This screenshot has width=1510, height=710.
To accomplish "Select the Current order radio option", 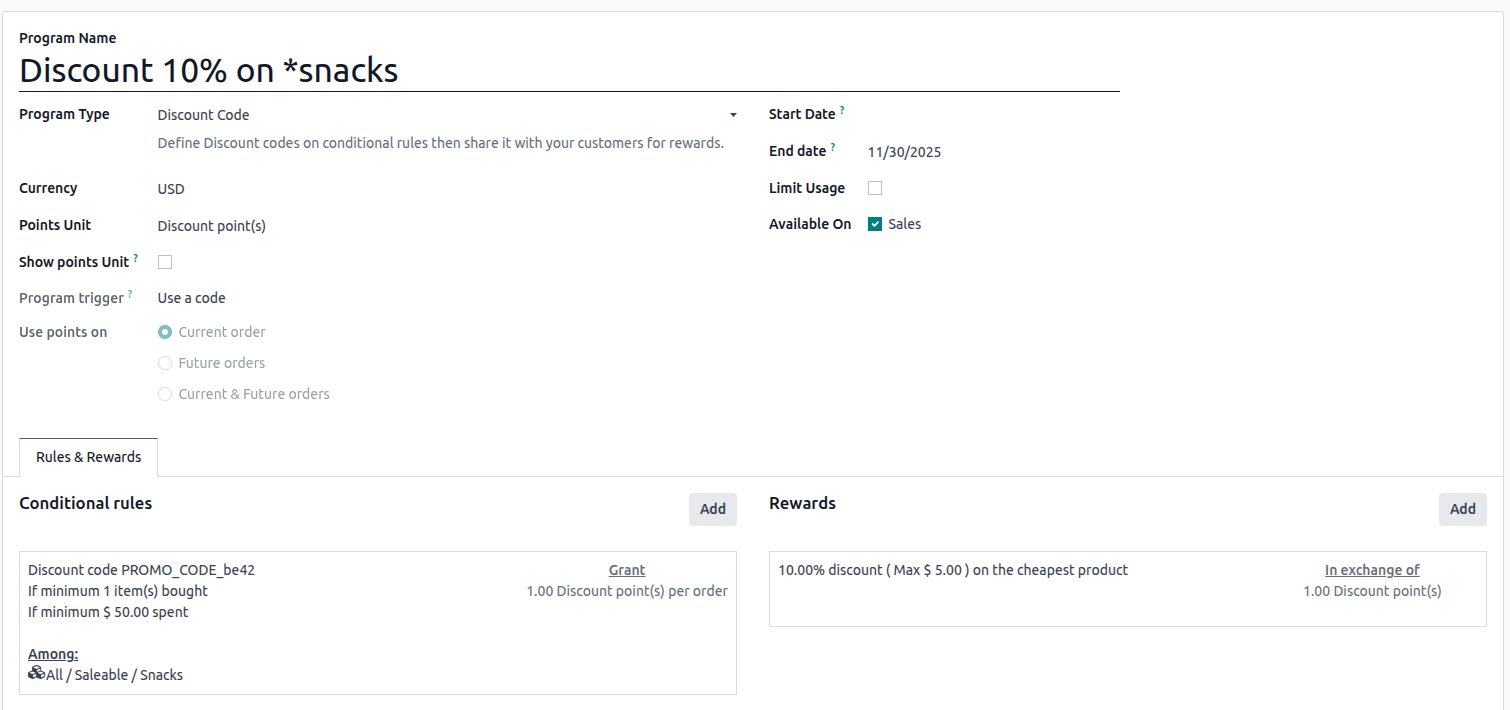I will coord(165,332).
